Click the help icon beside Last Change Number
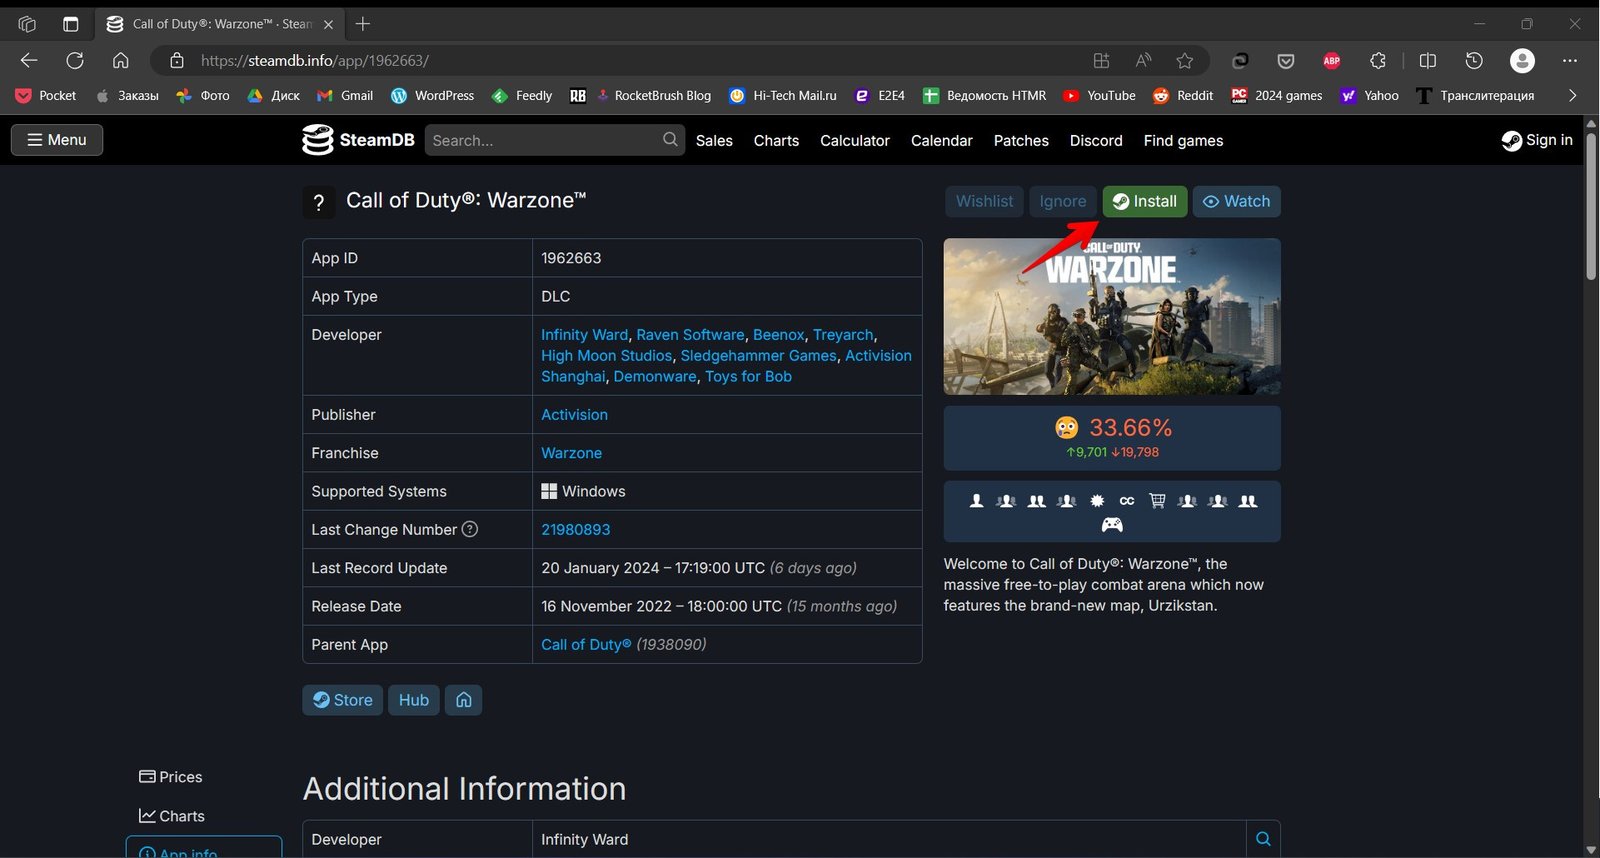Screen dimensions: 1600x858 [x=470, y=529]
